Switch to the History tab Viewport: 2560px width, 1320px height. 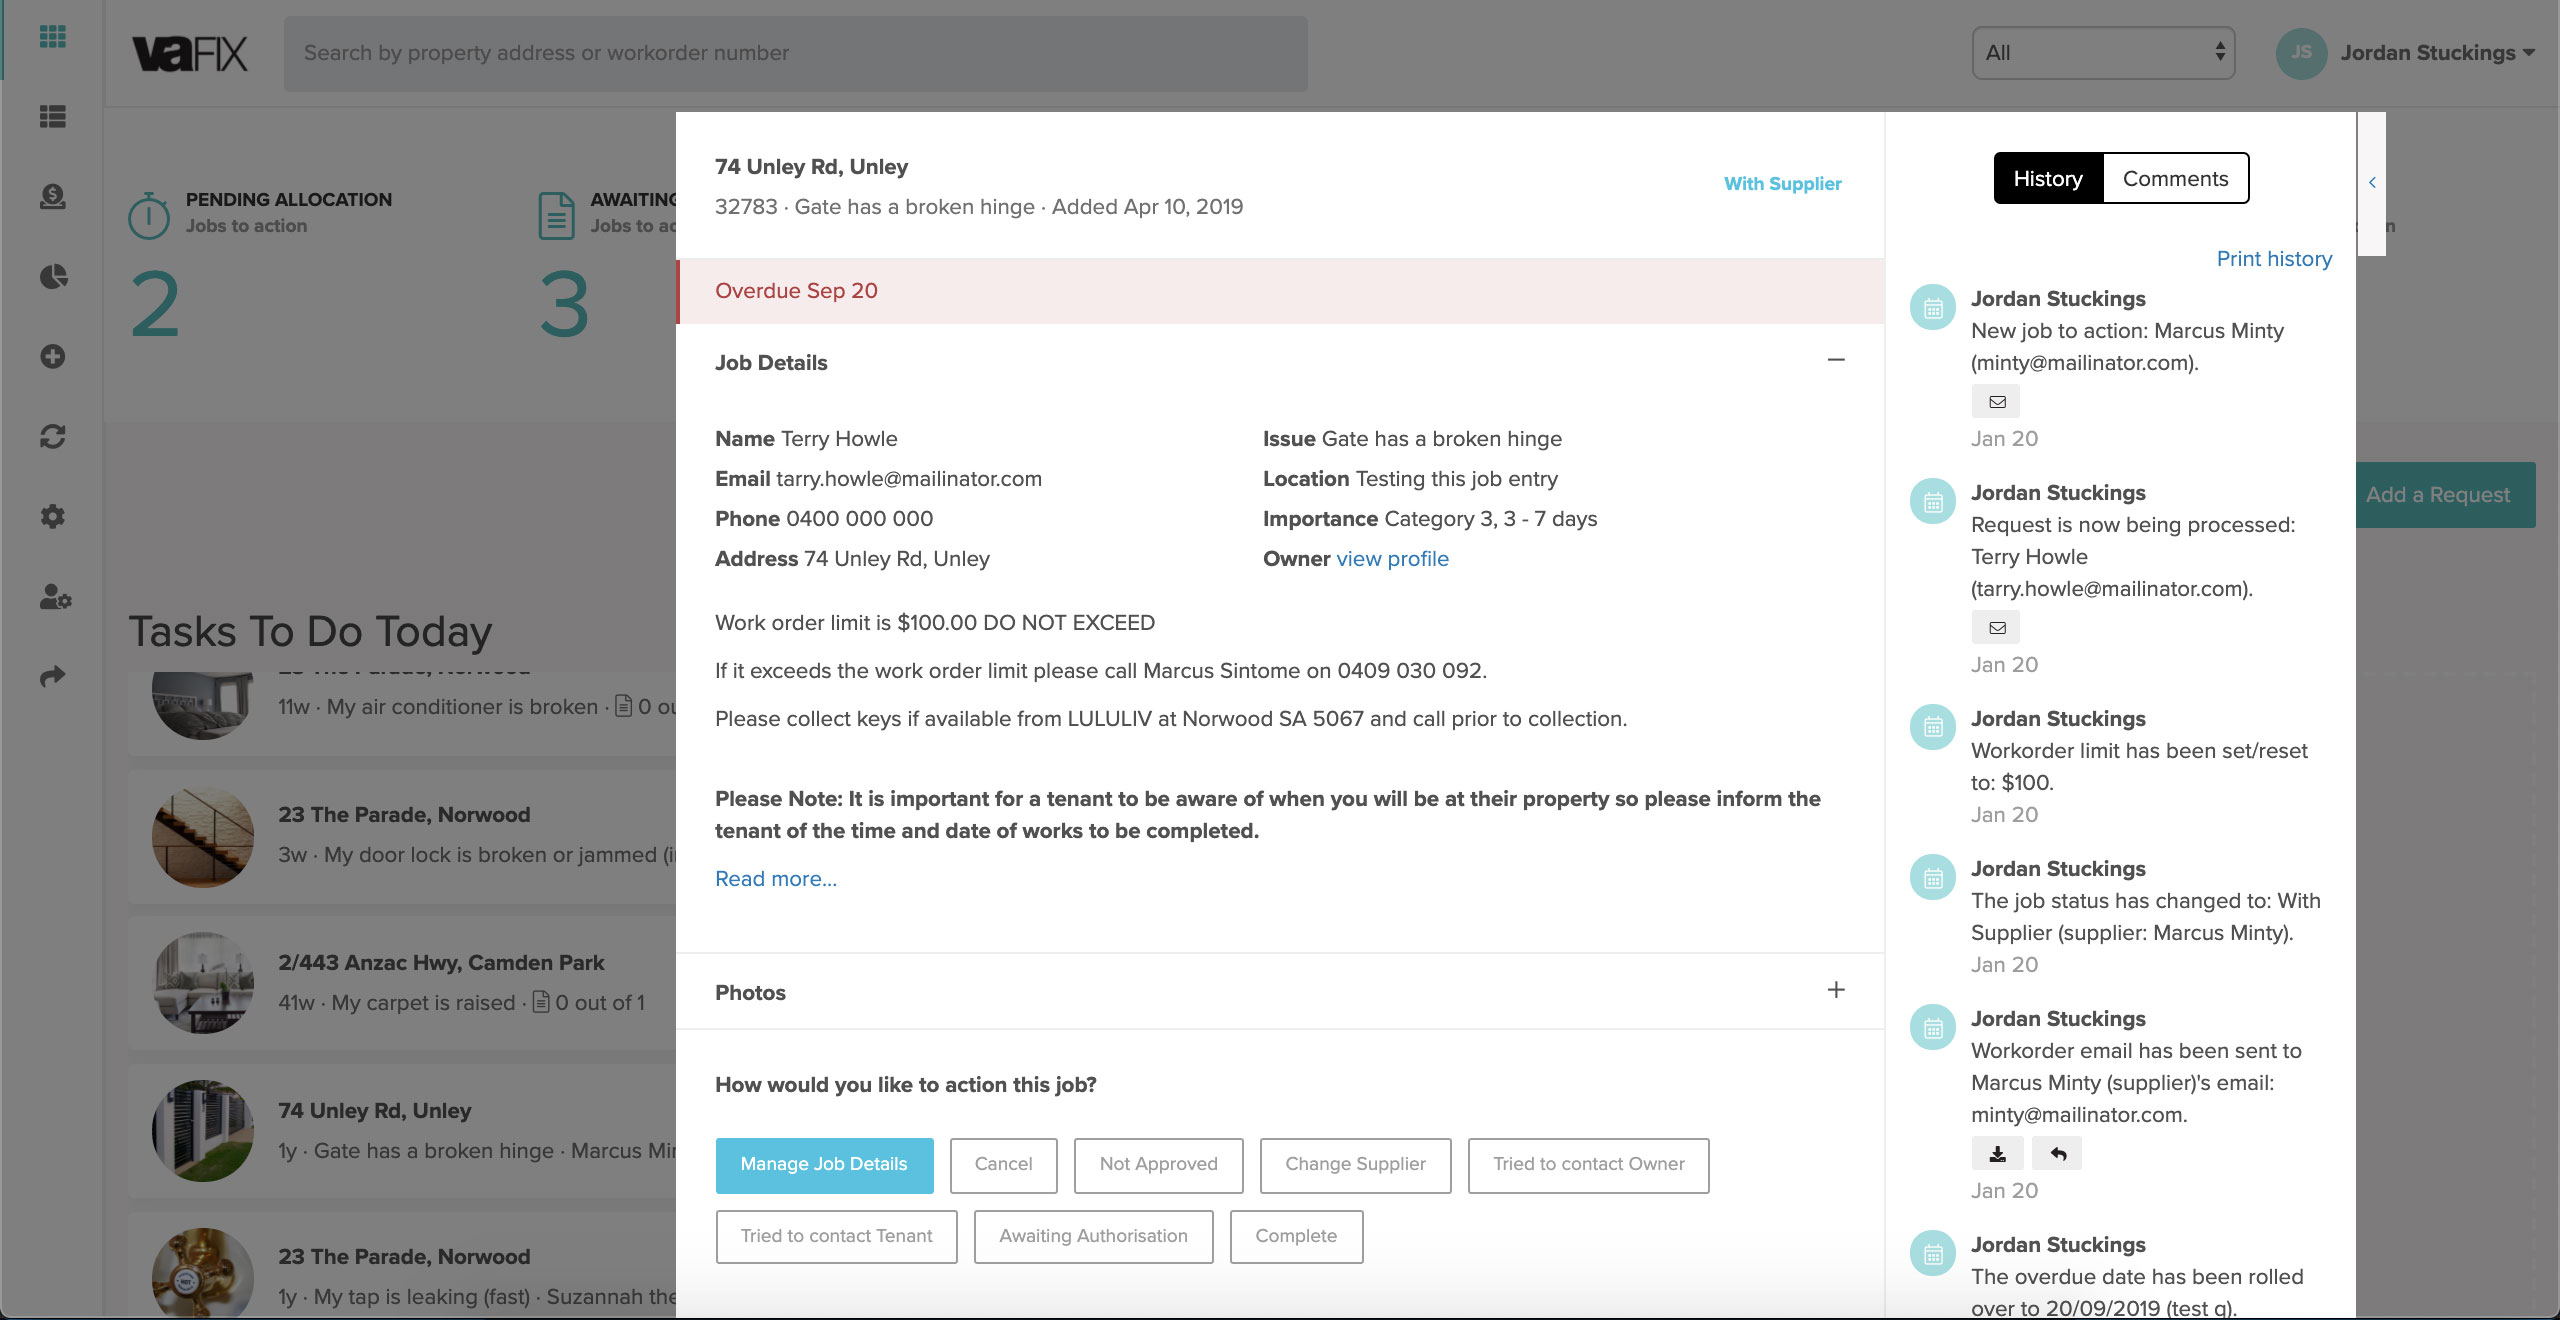tap(2048, 178)
